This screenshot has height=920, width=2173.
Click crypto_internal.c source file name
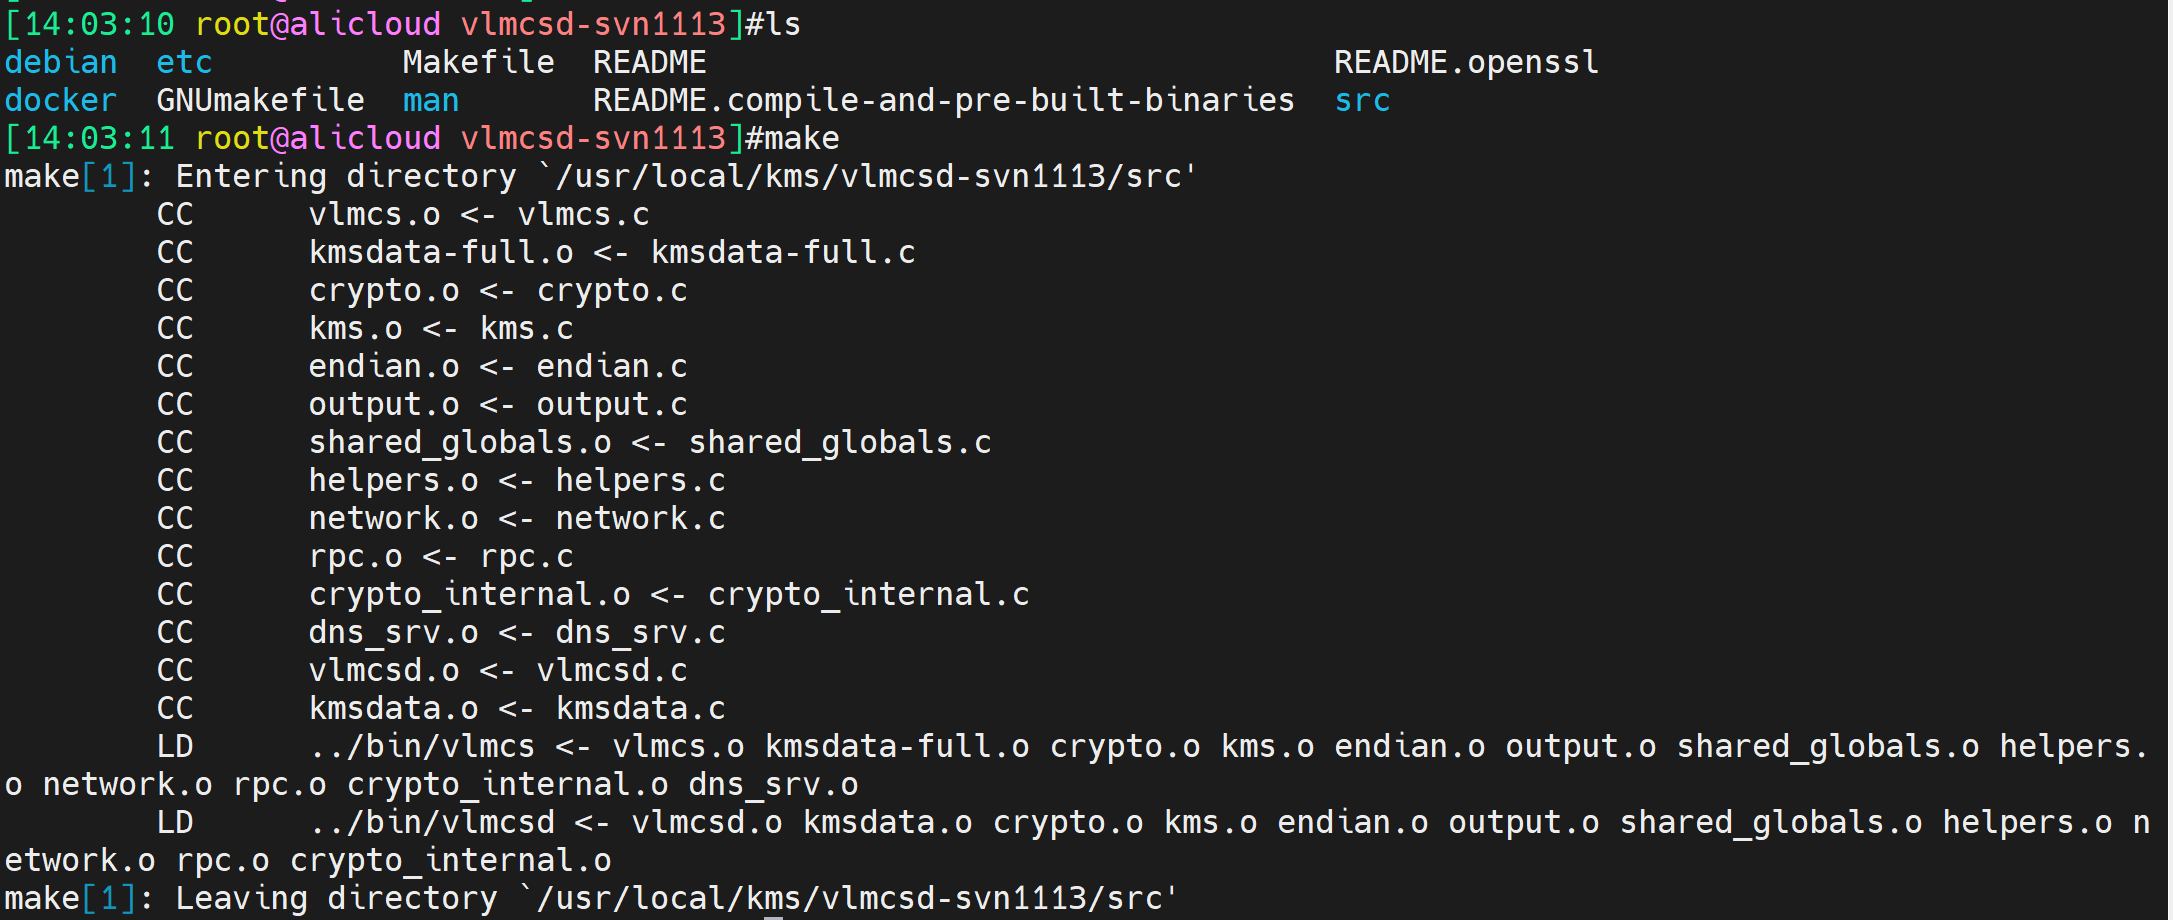click(x=868, y=595)
